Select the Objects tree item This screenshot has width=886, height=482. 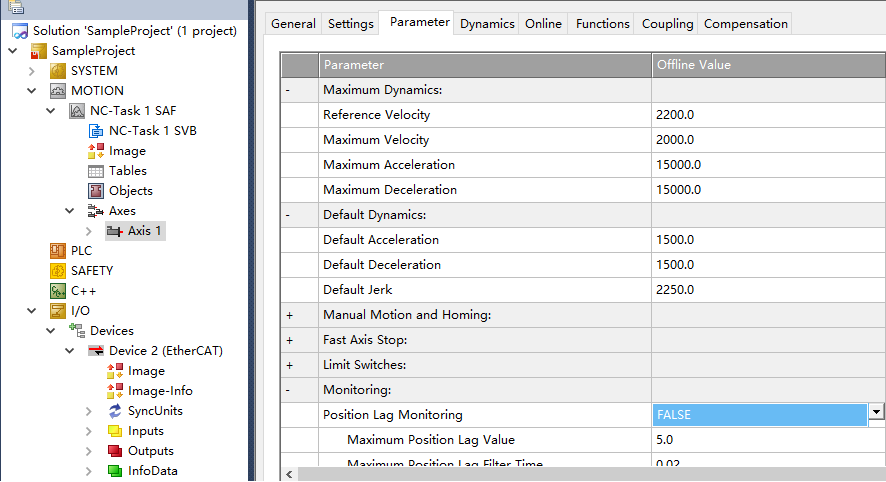[x=130, y=191]
